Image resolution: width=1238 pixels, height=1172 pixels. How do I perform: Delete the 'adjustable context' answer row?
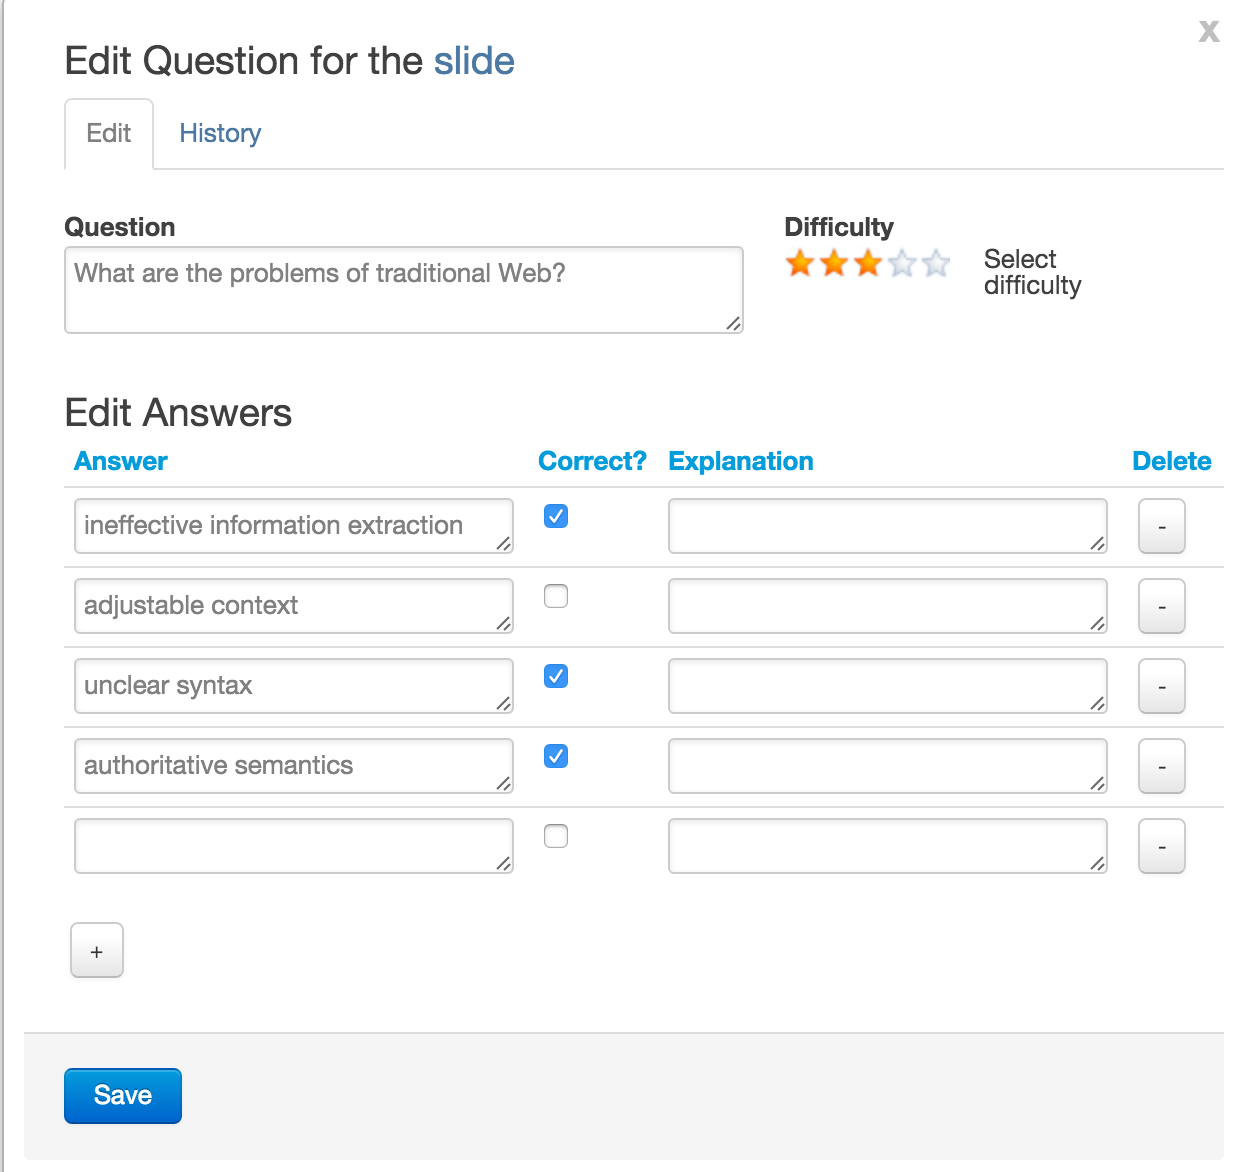coord(1162,606)
